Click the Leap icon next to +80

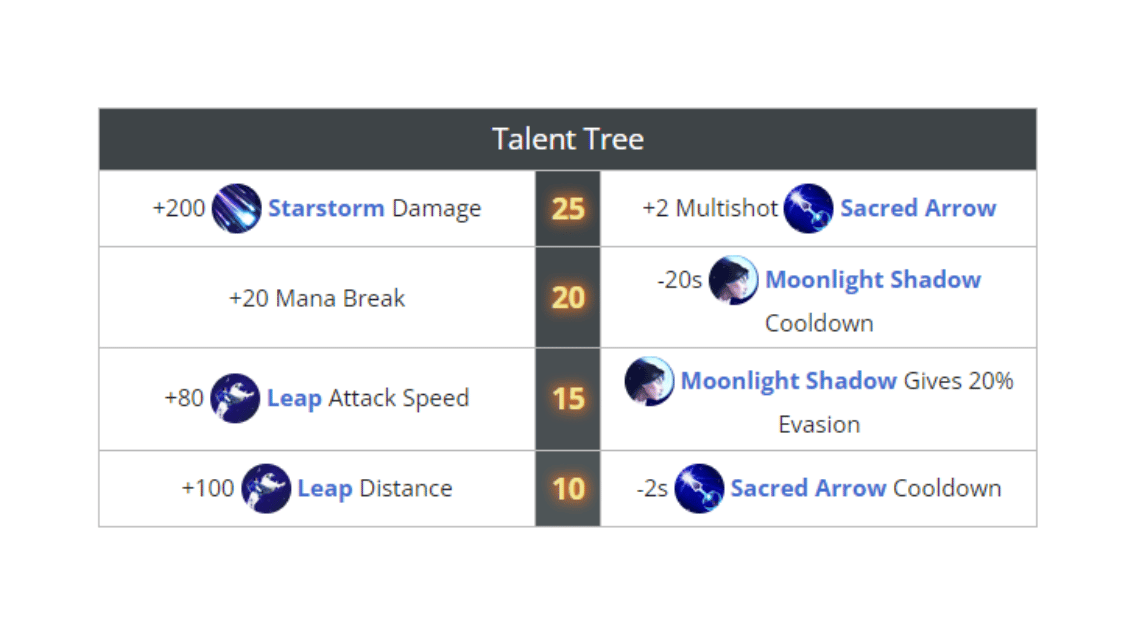point(235,399)
